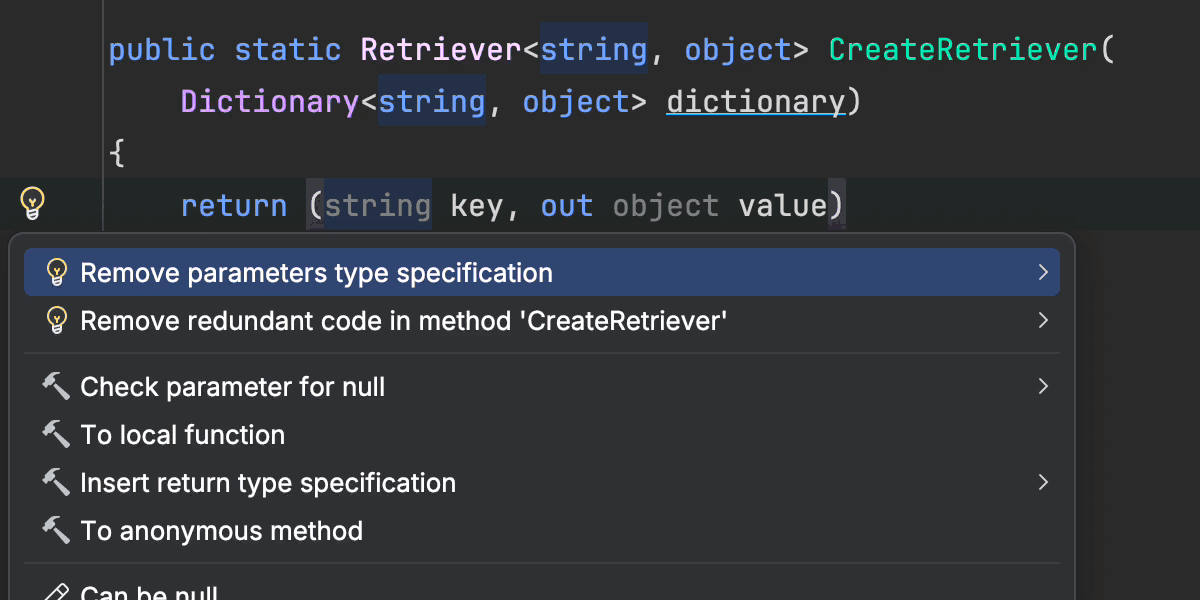The width and height of the screenshot is (1200, 600).
Task: Open the Check parameter for null submenu arrow
Action: pos(1043,387)
